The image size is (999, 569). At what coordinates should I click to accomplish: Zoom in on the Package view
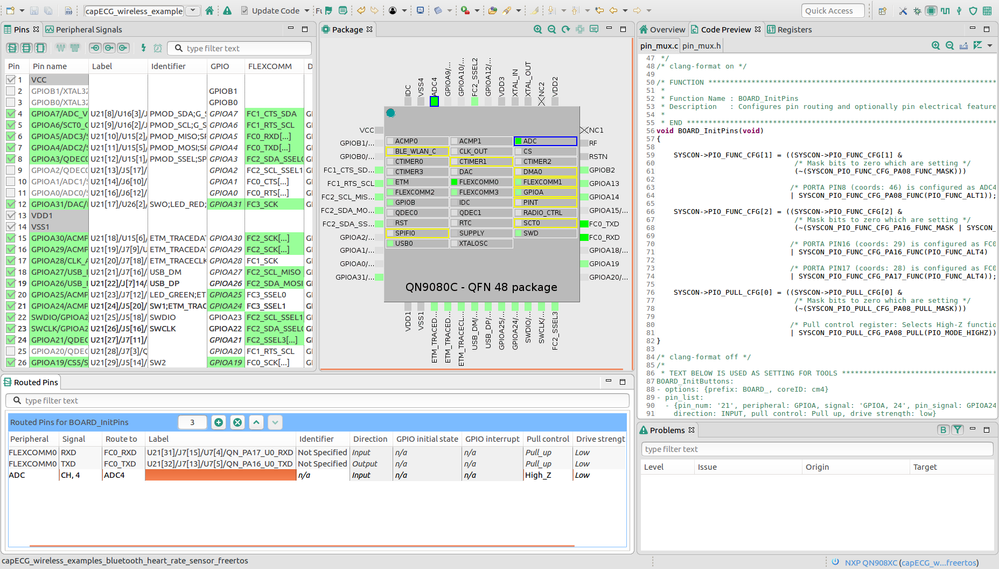coord(537,30)
